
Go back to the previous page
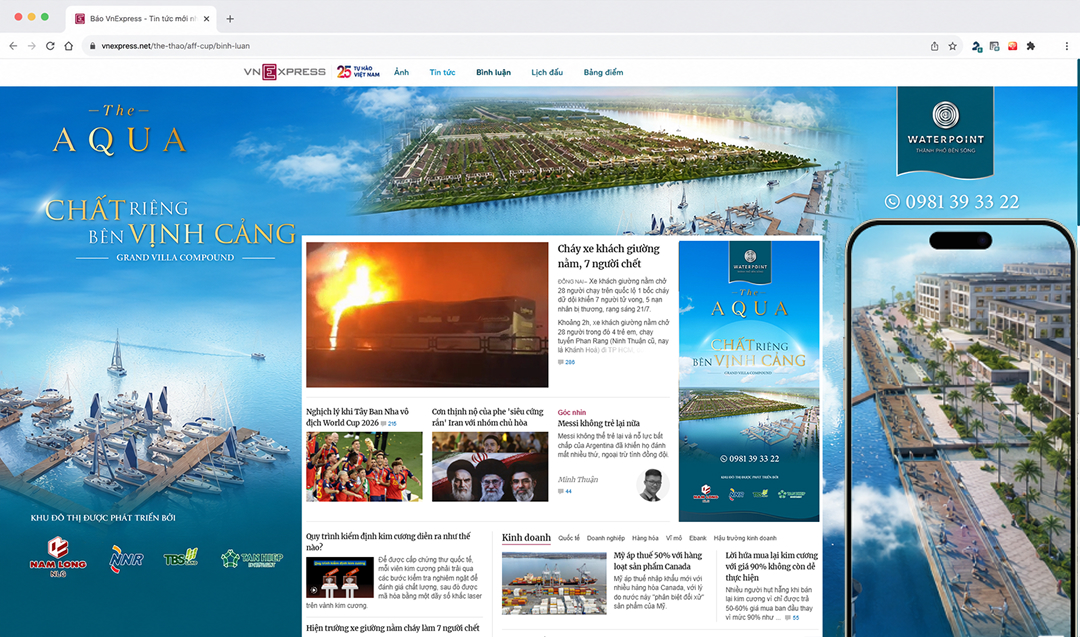point(13,46)
